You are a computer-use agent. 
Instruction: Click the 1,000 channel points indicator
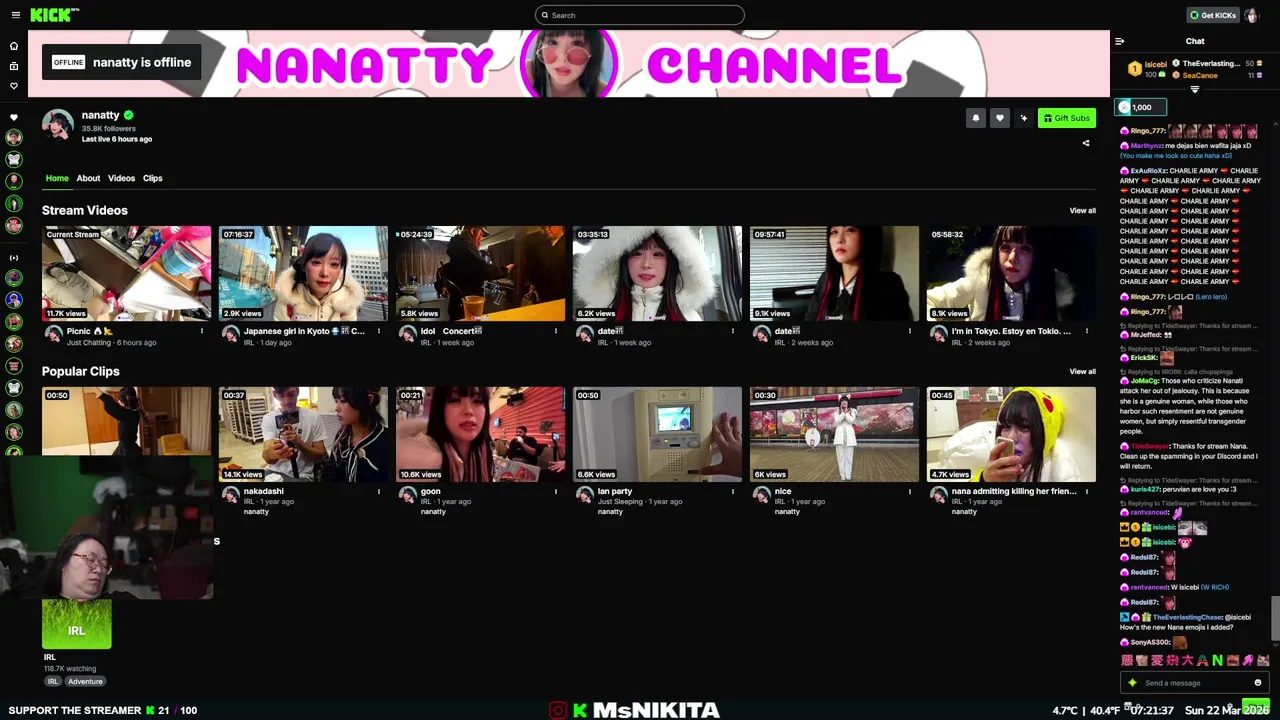(x=1141, y=107)
